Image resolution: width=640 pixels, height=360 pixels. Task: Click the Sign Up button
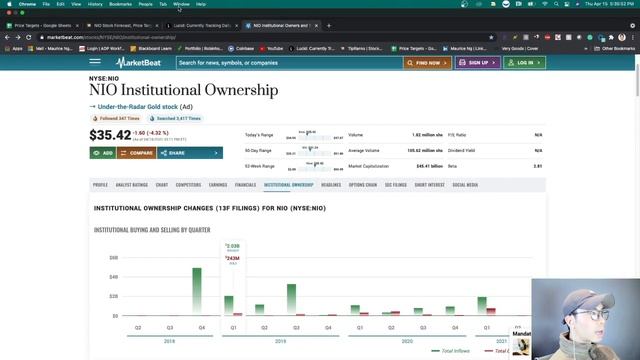pos(478,63)
